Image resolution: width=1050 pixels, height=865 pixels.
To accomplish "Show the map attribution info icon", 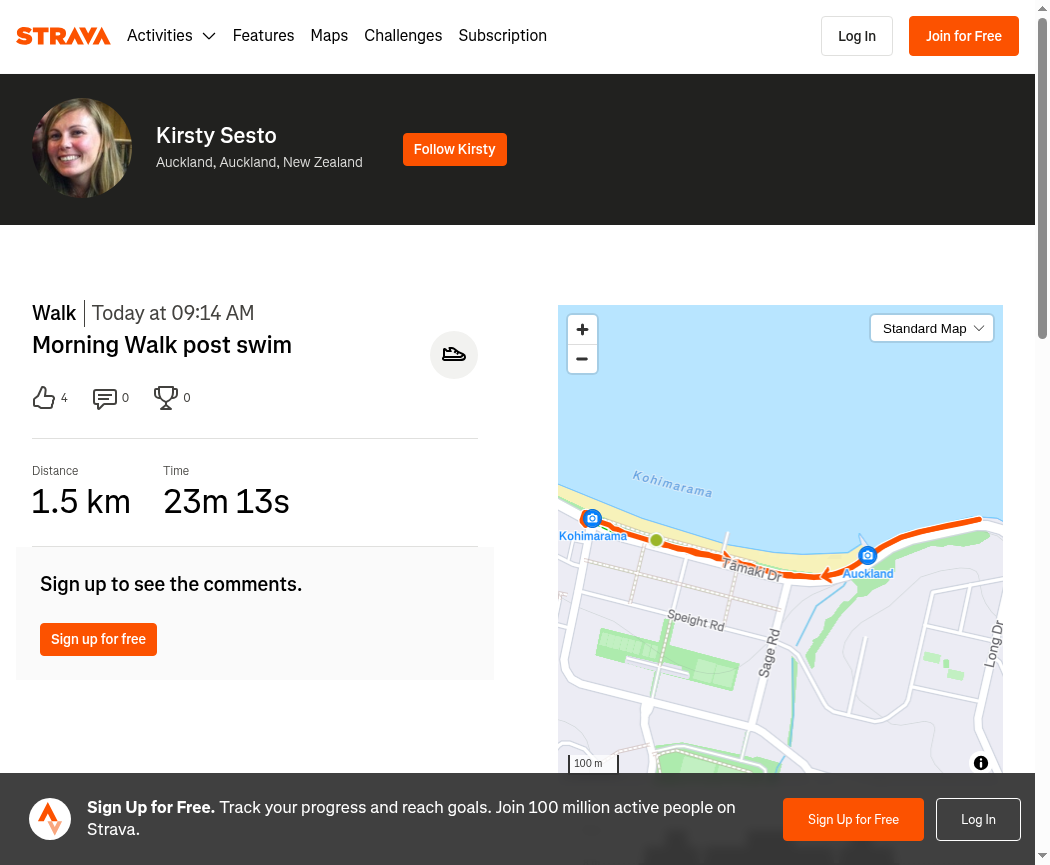I will pyautogui.click(x=980, y=763).
